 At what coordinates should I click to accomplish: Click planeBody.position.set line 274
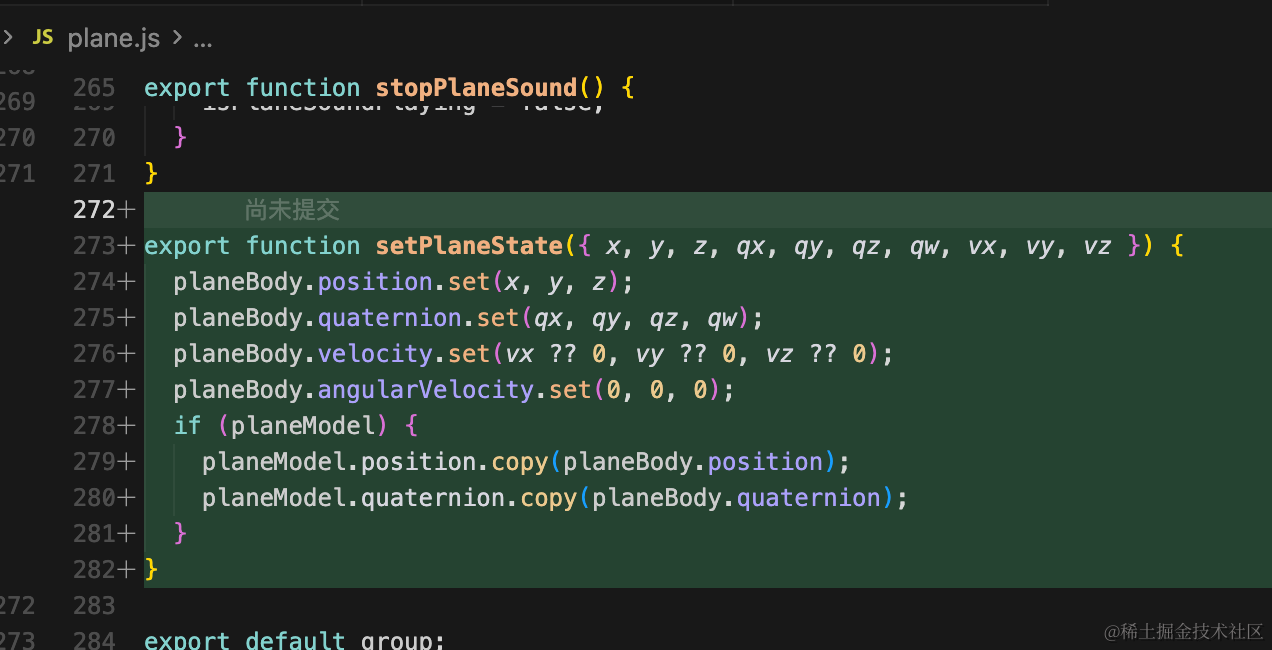[x=404, y=282]
